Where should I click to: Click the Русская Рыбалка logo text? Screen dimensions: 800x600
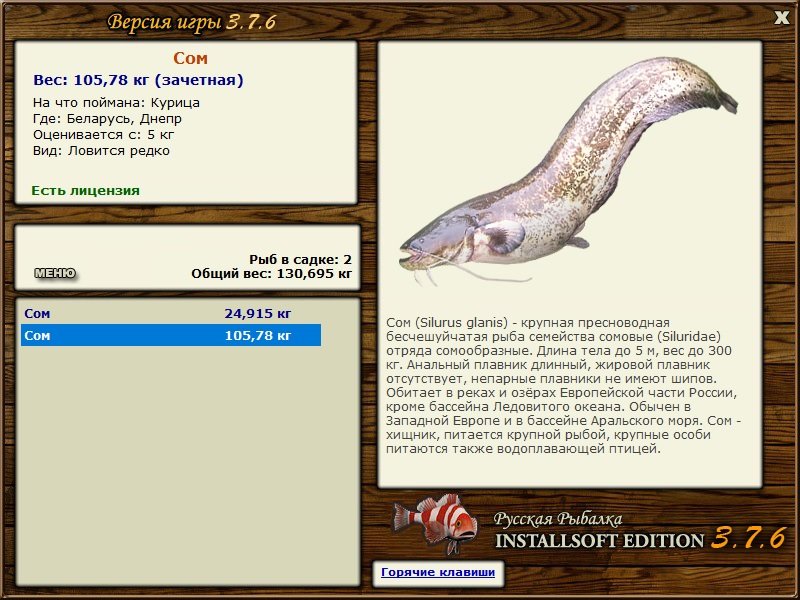558,519
